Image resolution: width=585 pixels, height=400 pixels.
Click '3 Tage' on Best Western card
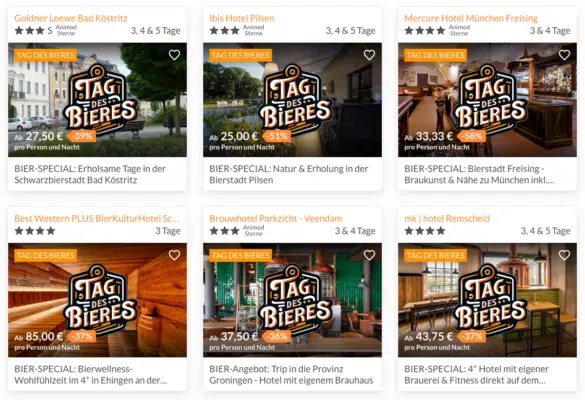coord(168,231)
